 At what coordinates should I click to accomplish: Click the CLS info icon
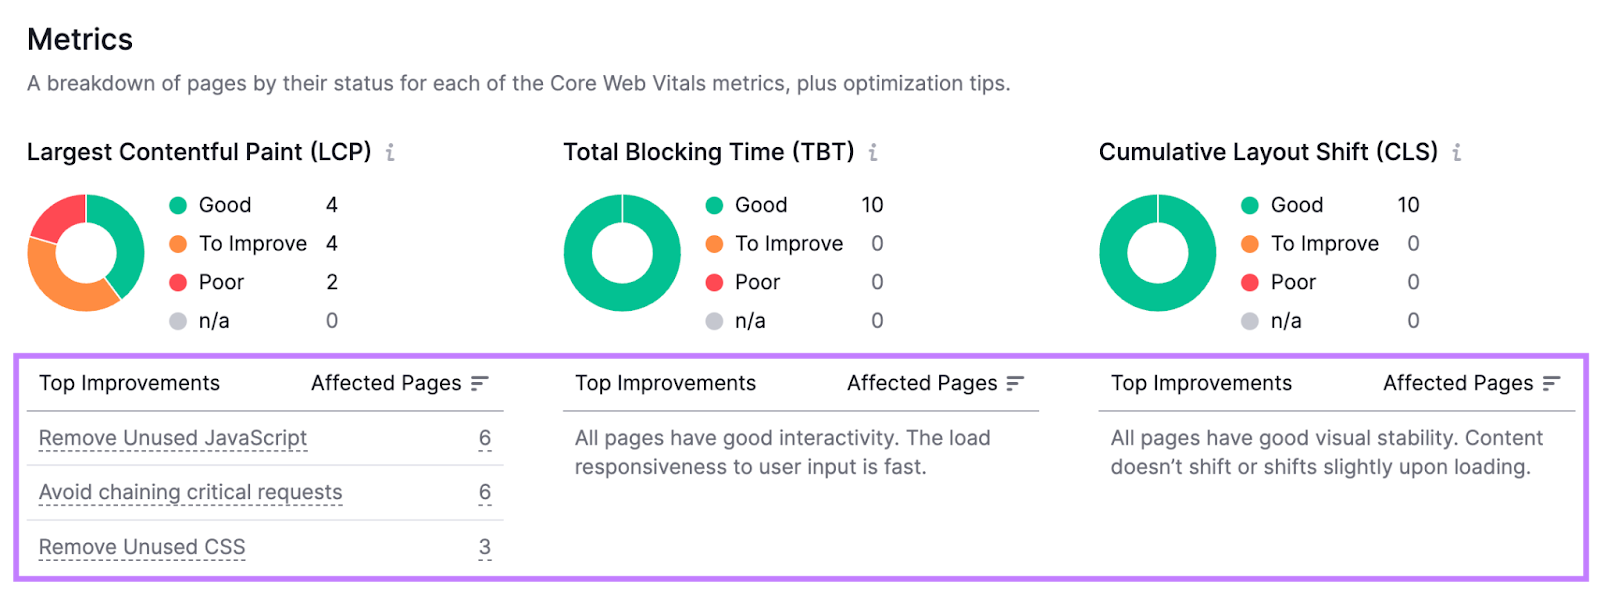click(x=1457, y=152)
